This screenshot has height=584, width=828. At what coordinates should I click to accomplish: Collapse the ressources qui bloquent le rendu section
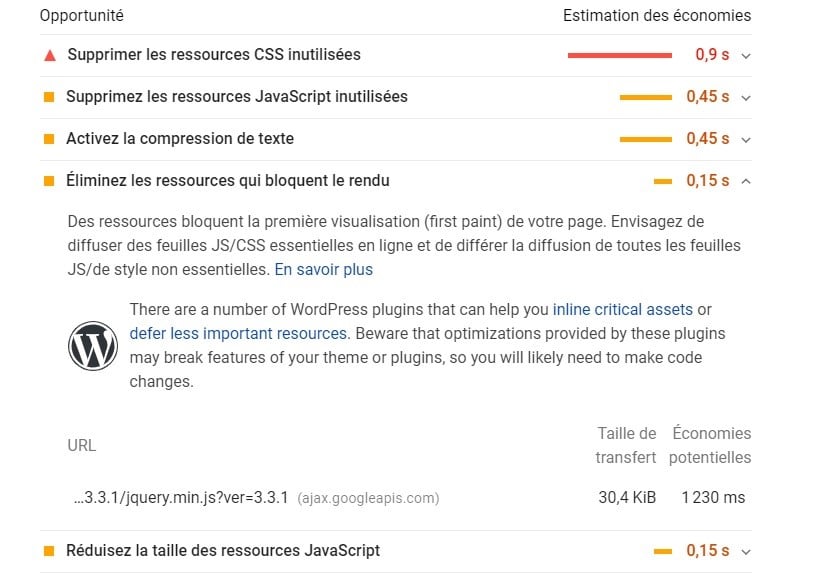(746, 181)
